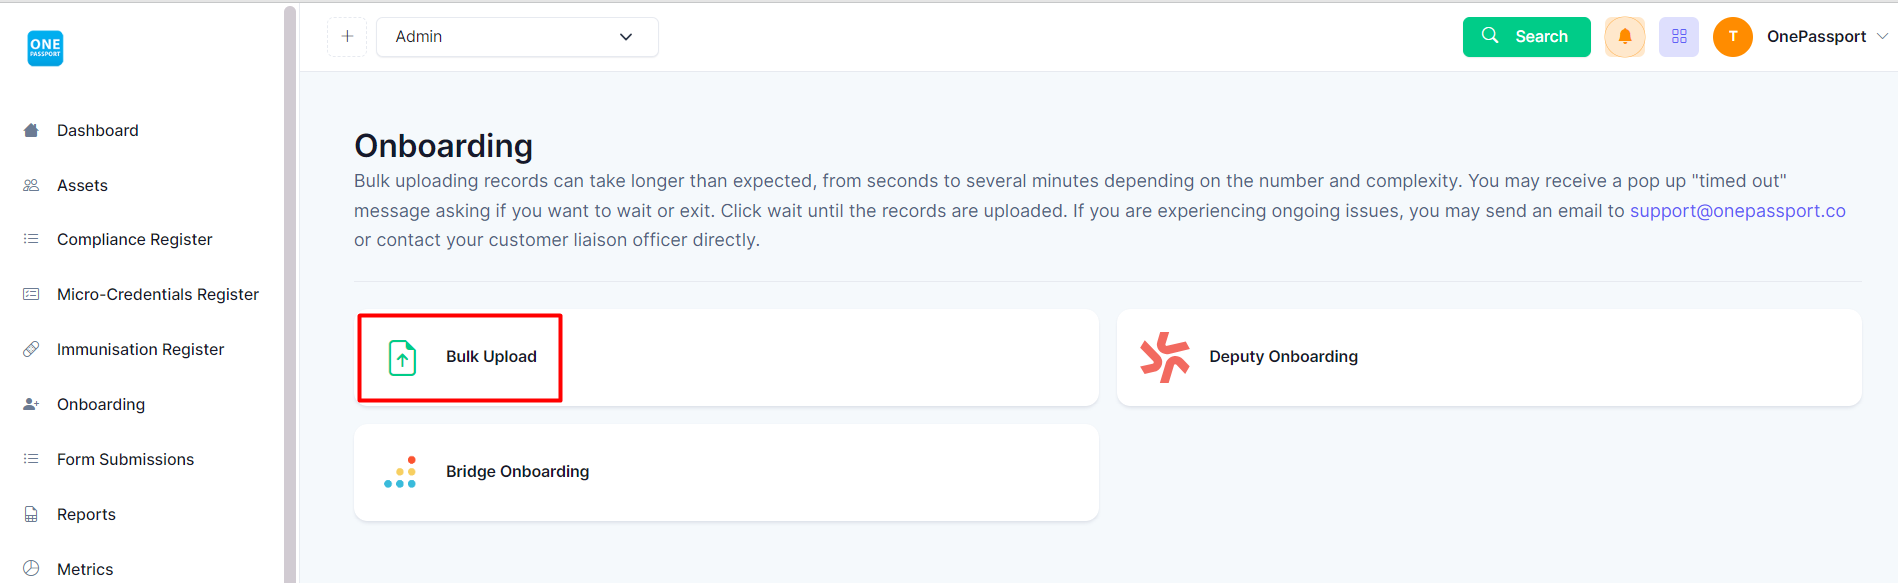Click the orange T user avatar

pos(1733,37)
